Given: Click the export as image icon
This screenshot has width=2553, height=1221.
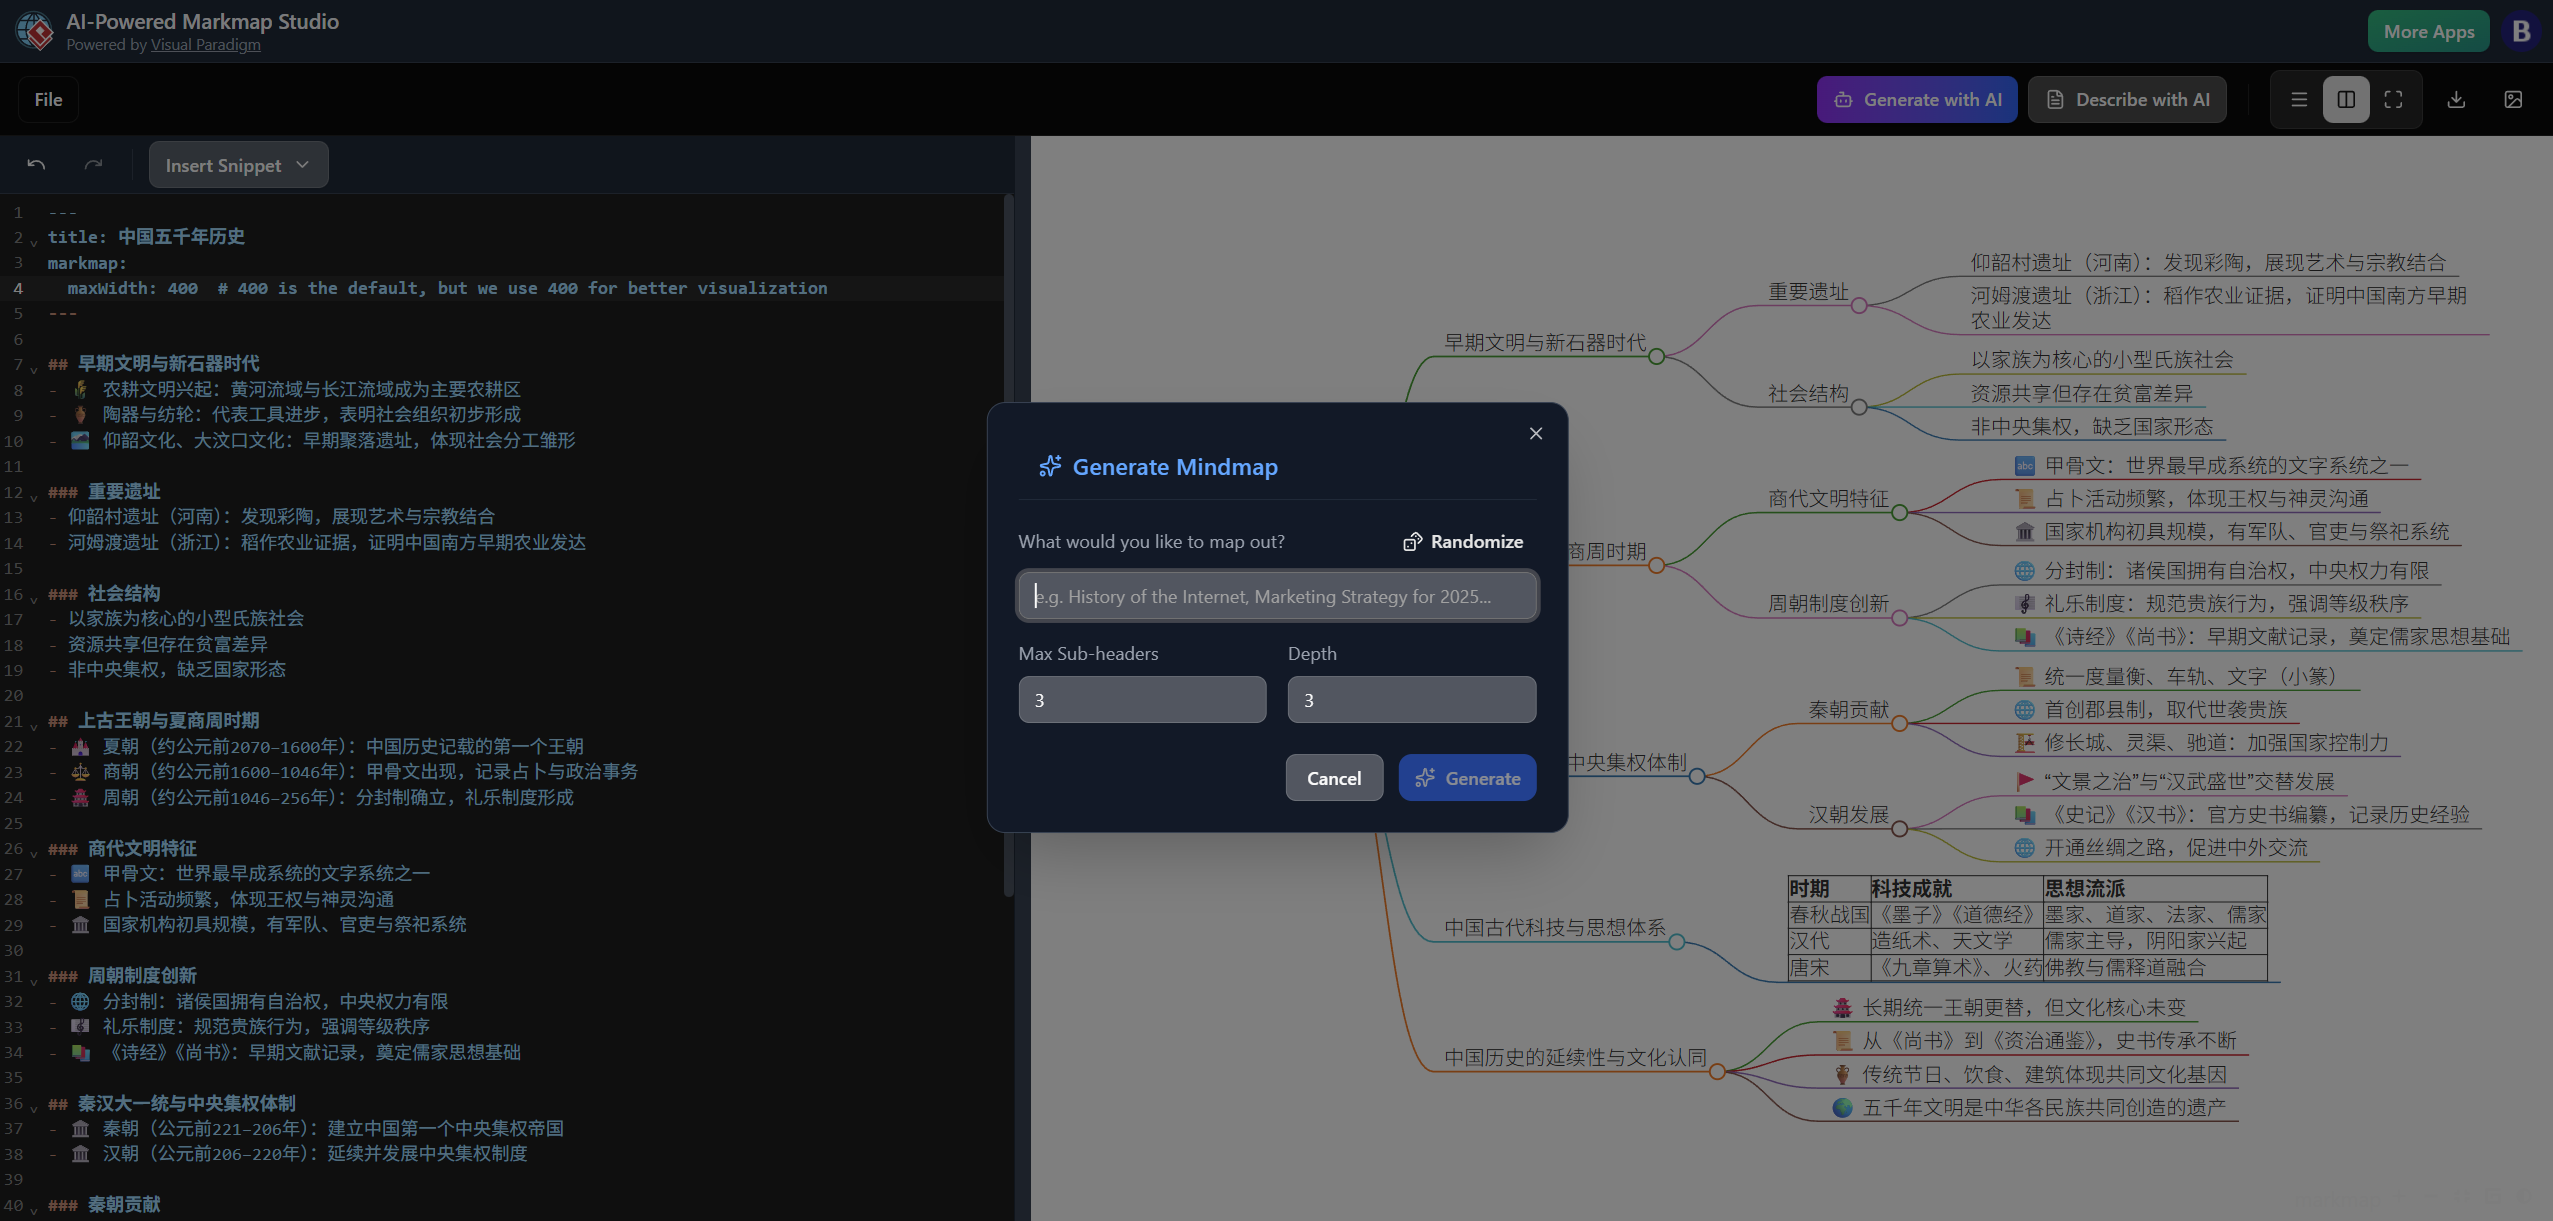Looking at the screenshot, I should click(x=2513, y=100).
